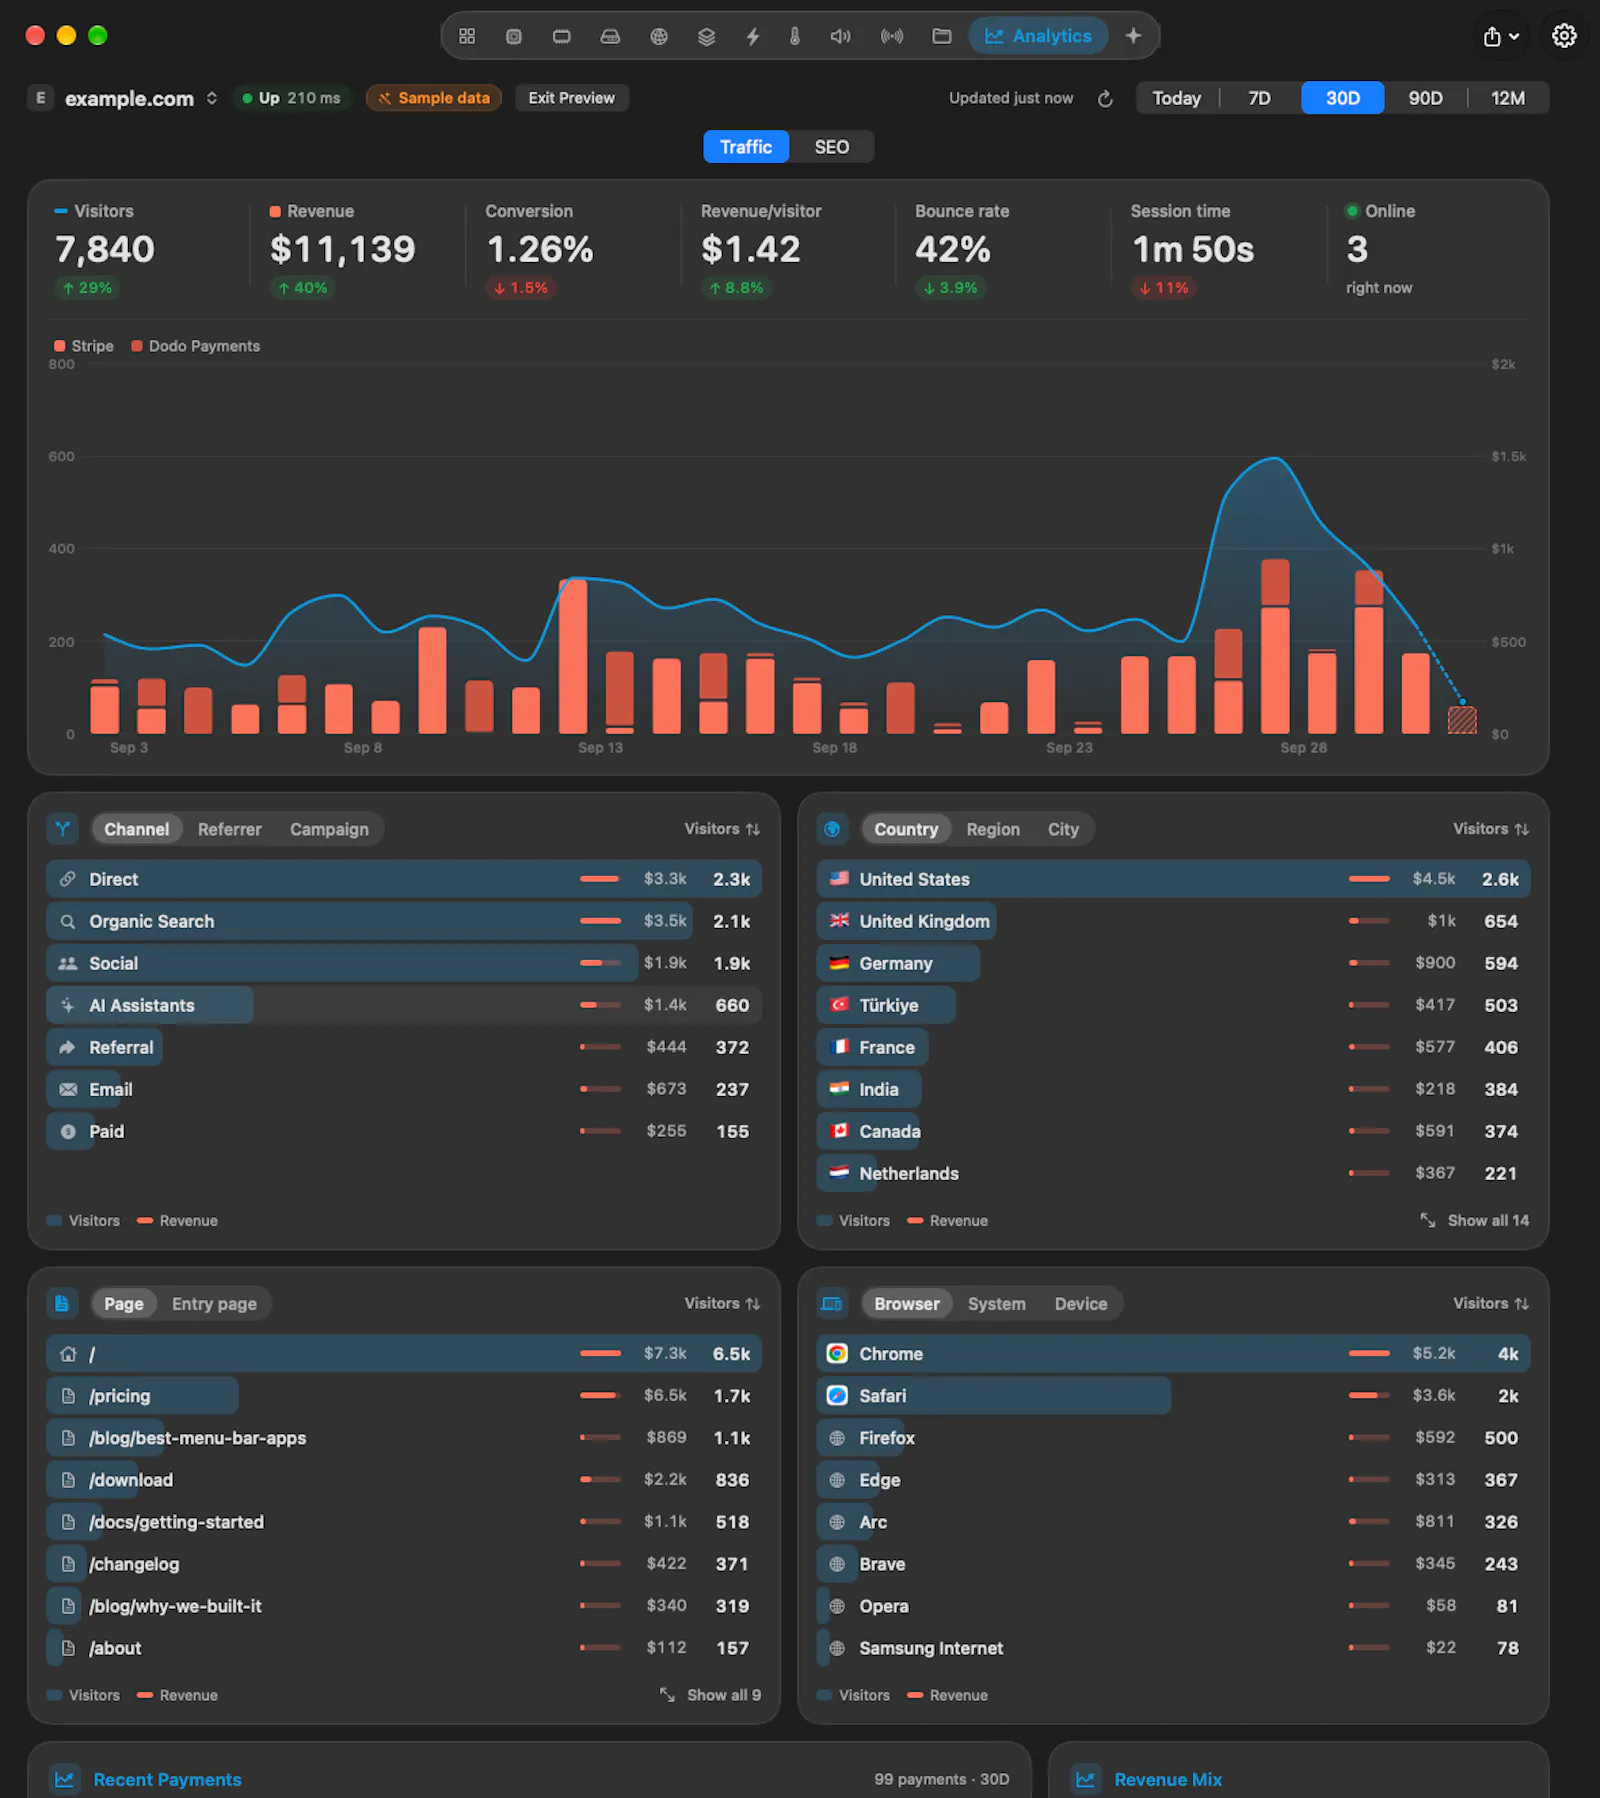Select the 90D time range
1600x1798 pixels.
pyautogui.click(x=1425, y=98)
